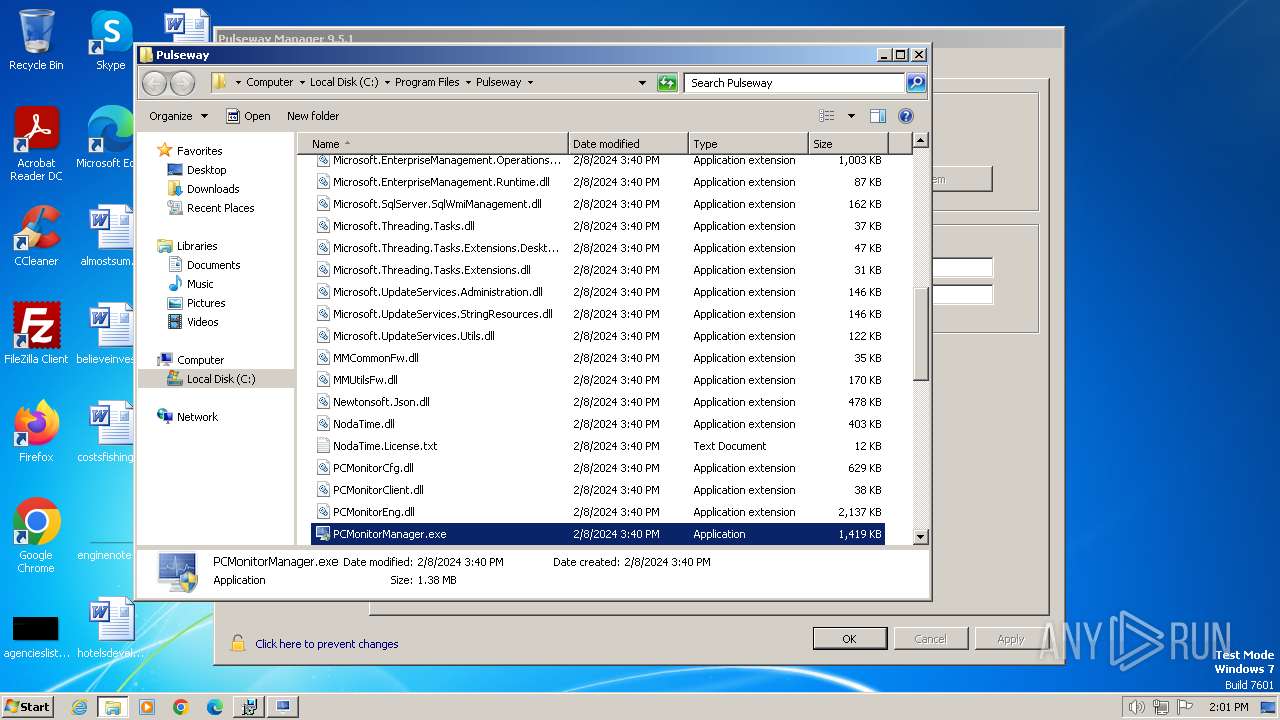This screenshot has height=720, width=1280.
Task: Launch CCleaner from the desktop icon
Action: 36,236
